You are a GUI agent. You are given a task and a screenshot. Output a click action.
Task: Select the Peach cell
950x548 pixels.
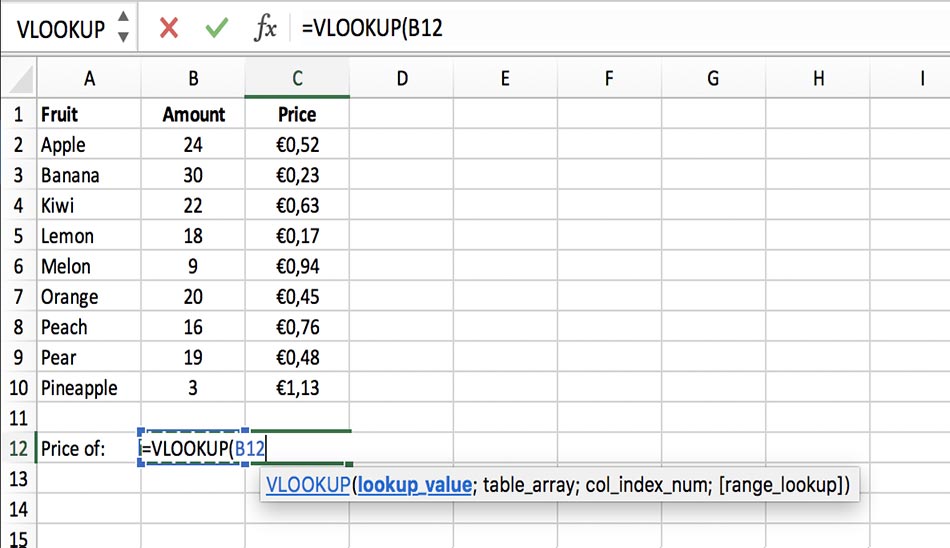[89, 327]
